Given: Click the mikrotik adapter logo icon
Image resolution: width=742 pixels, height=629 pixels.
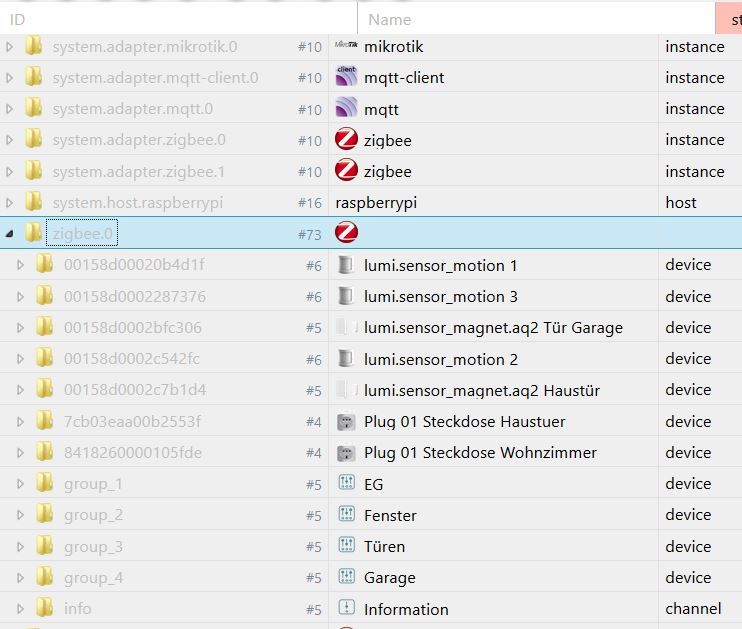Looking at the screenshot, I should tap(346, 45).
